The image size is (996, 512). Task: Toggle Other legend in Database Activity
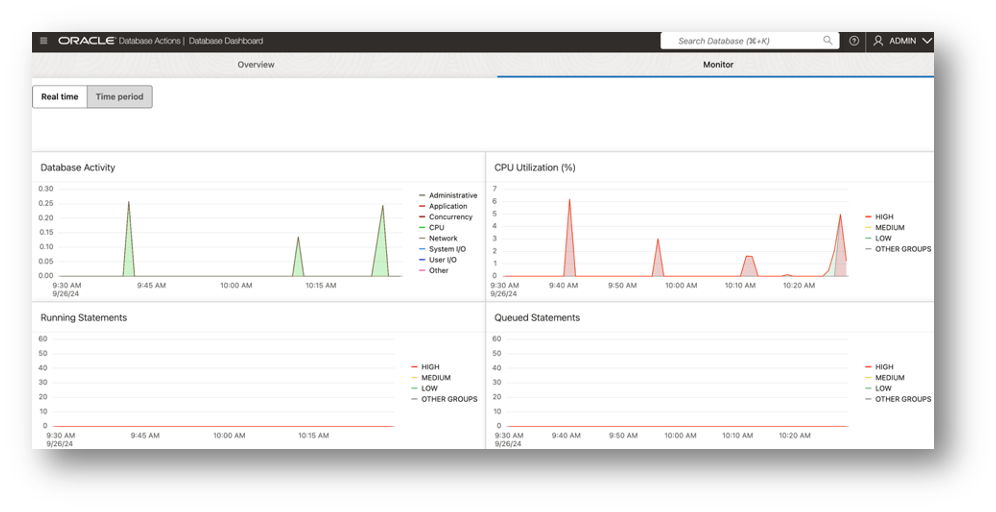tap(434, 270)
